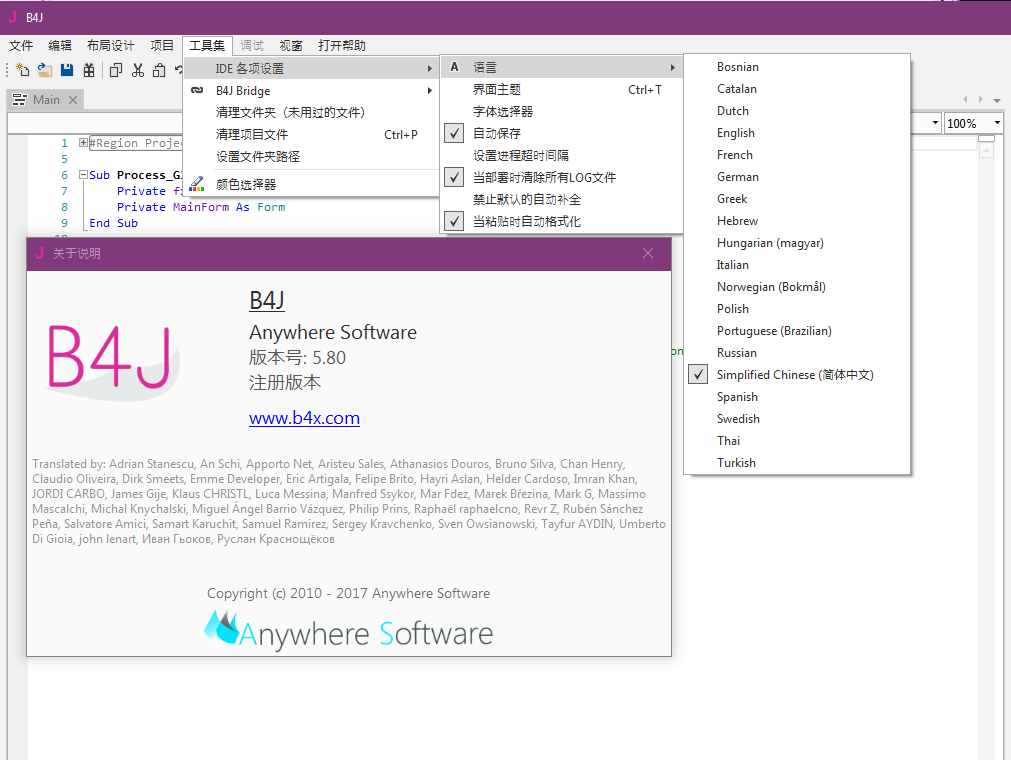
Task: Open 字体选择器 font picker
Action: (561, 112)
